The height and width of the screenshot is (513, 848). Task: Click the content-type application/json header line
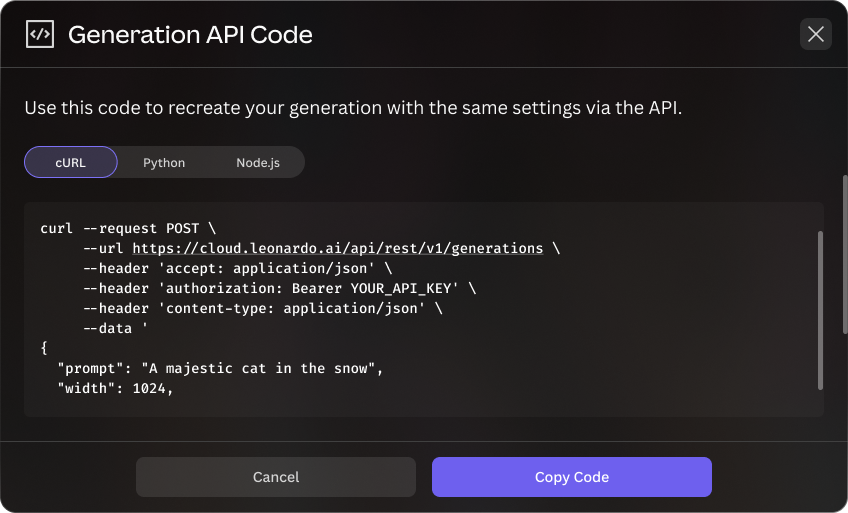[263, 308]
